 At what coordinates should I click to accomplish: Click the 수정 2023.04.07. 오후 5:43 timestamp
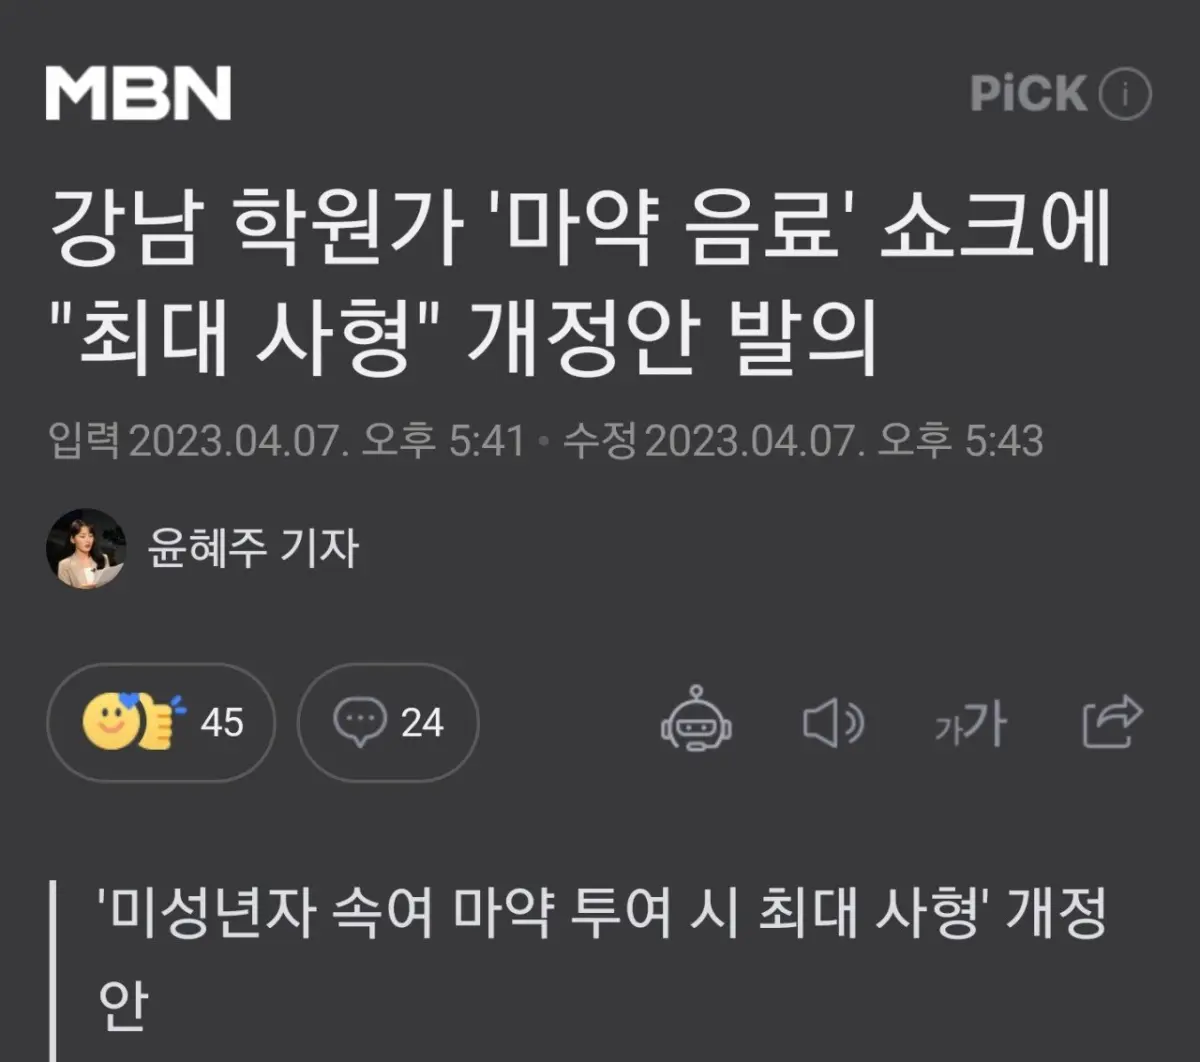[803, 440]
